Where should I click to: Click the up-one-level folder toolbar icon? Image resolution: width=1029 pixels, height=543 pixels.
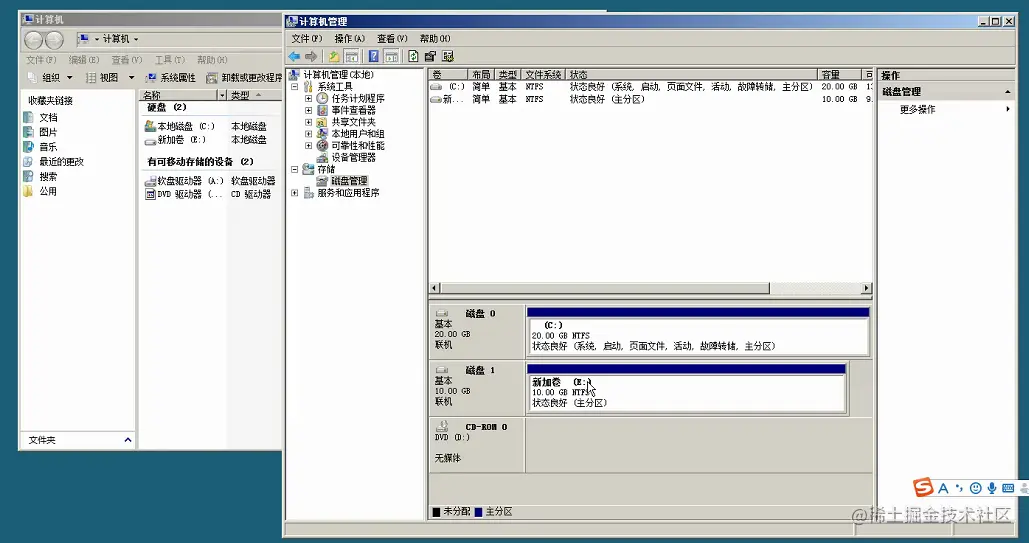coord(334,56)
